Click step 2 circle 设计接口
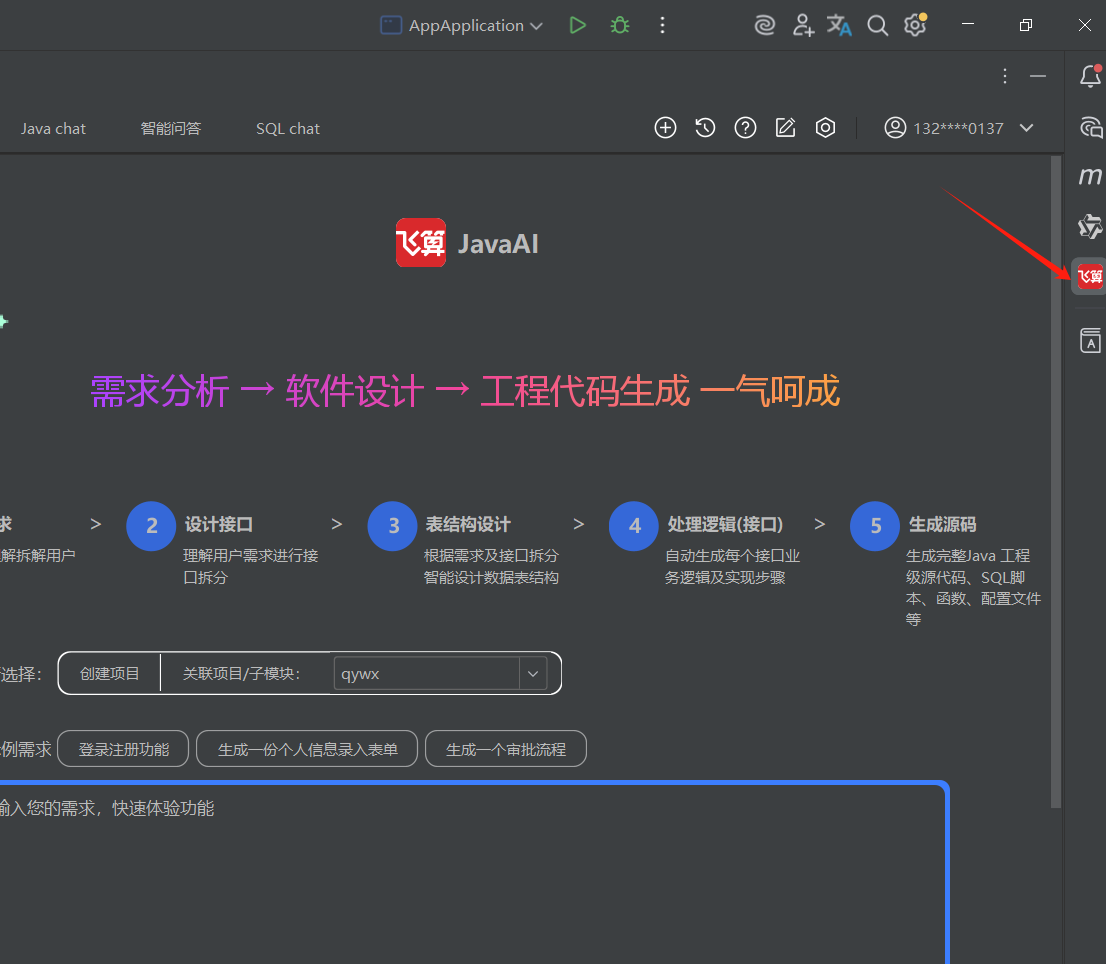 click(151, 526)
